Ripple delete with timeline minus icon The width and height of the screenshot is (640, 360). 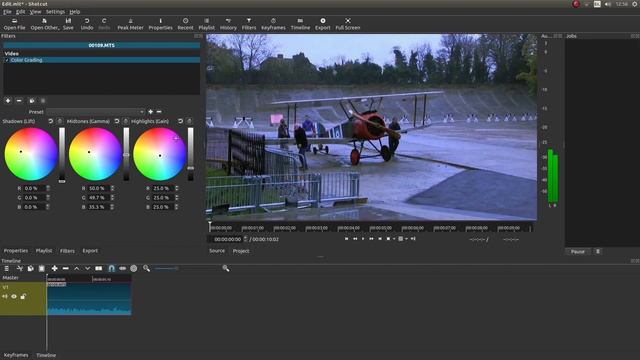click(65, 268)
